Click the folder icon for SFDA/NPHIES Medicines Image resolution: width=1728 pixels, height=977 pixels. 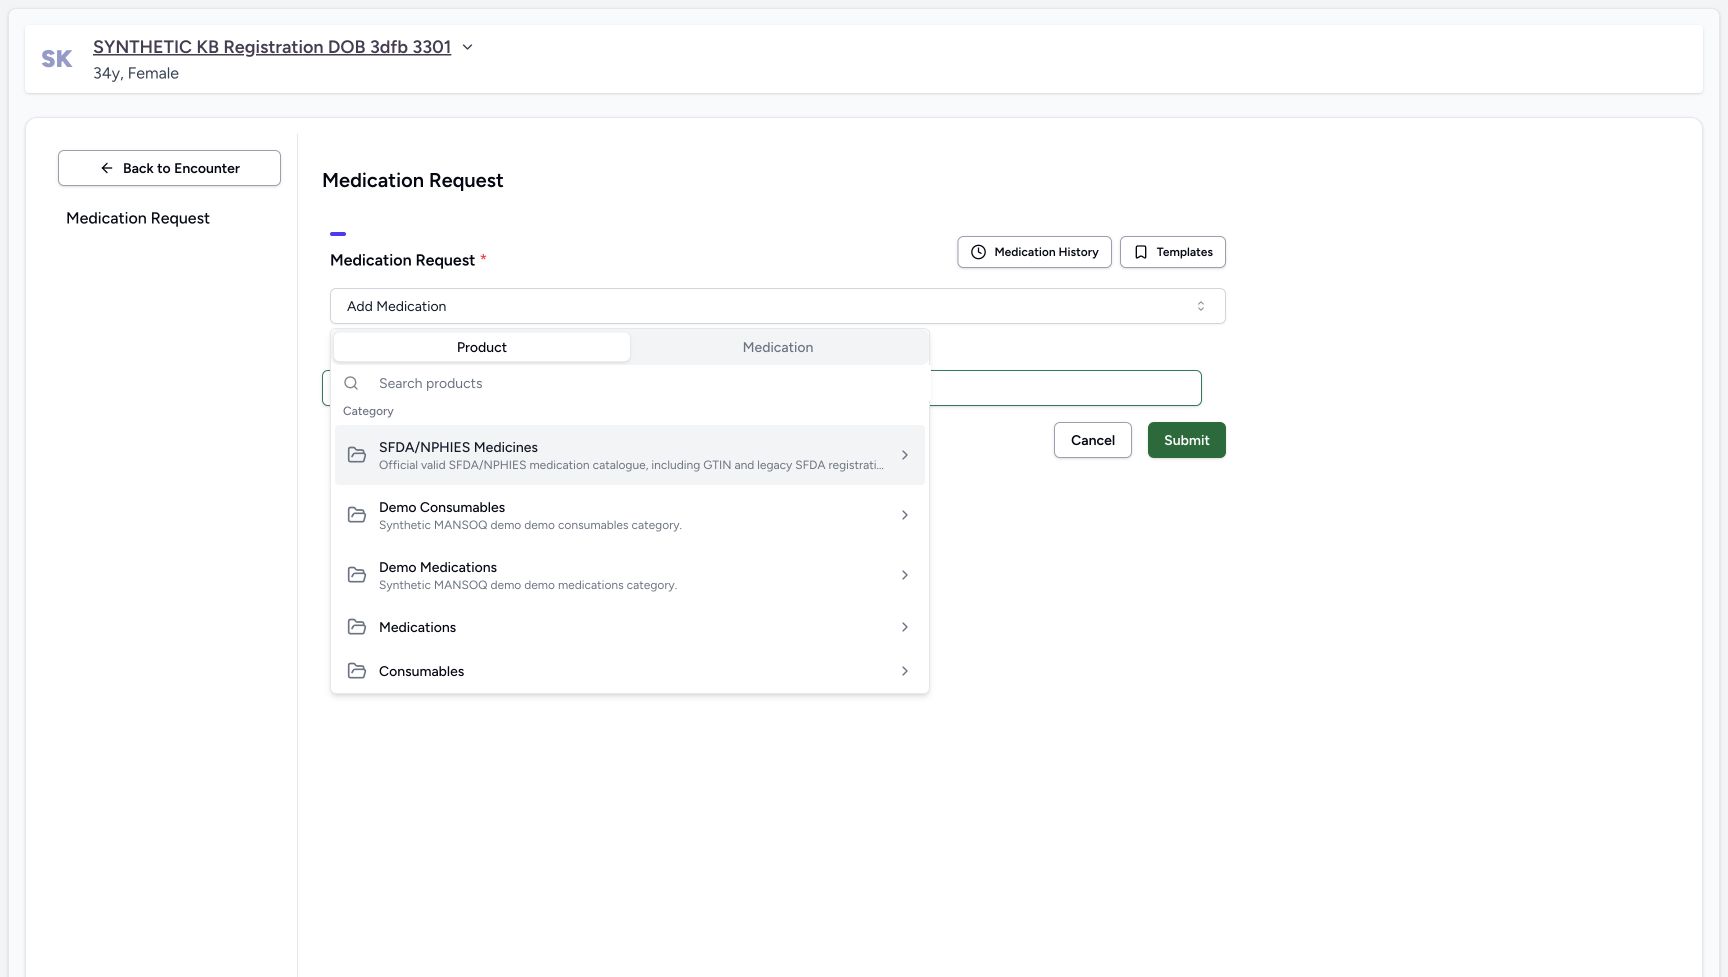click(357, 455)
